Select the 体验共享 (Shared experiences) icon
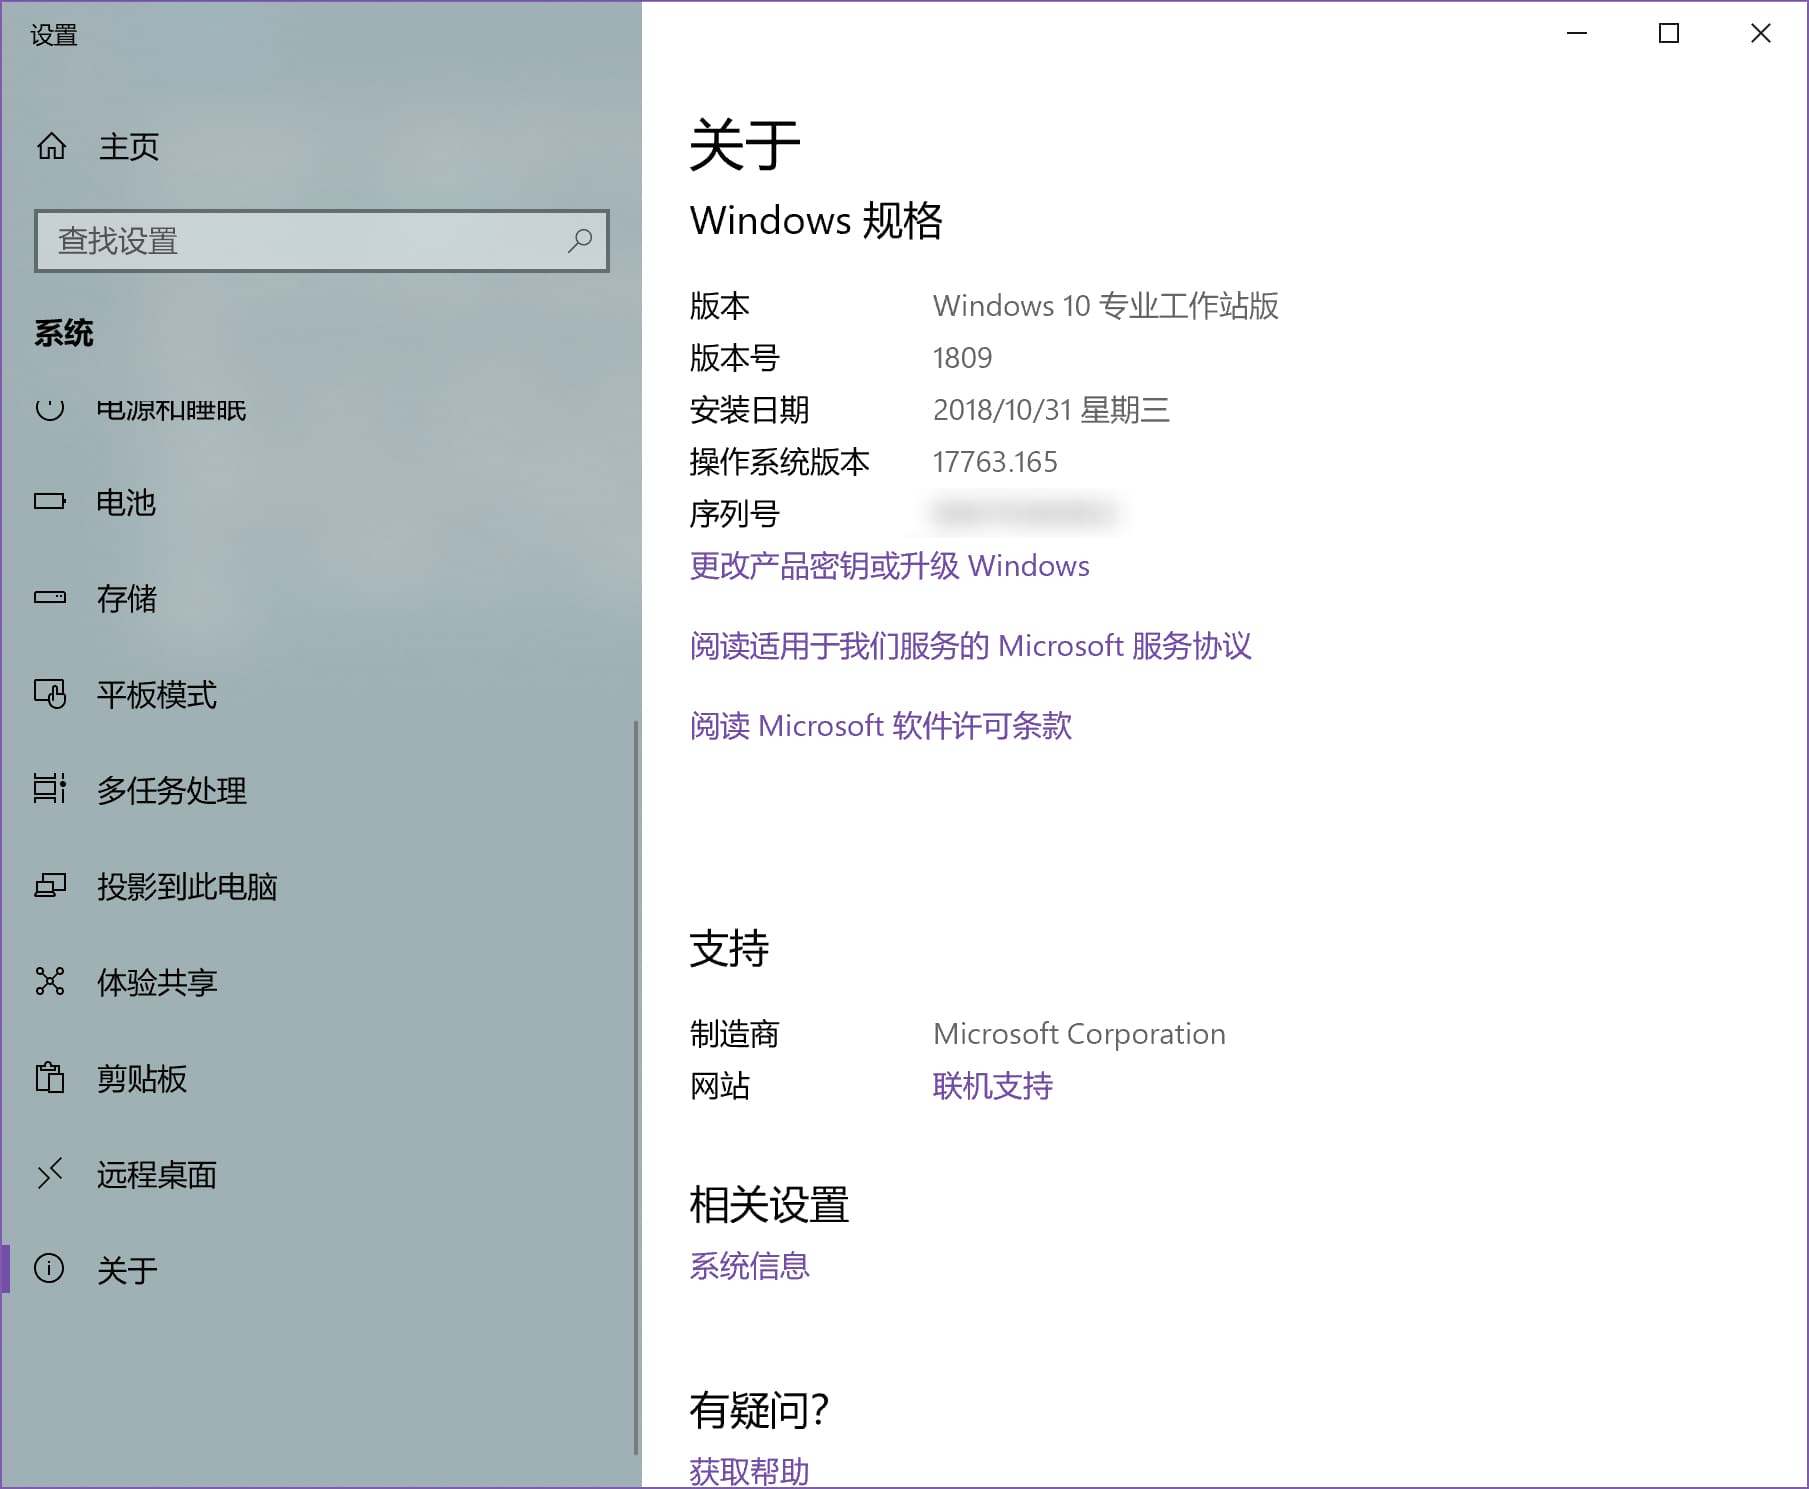The width and height of the screenshot is (1809, 1489). coord(52,982)
